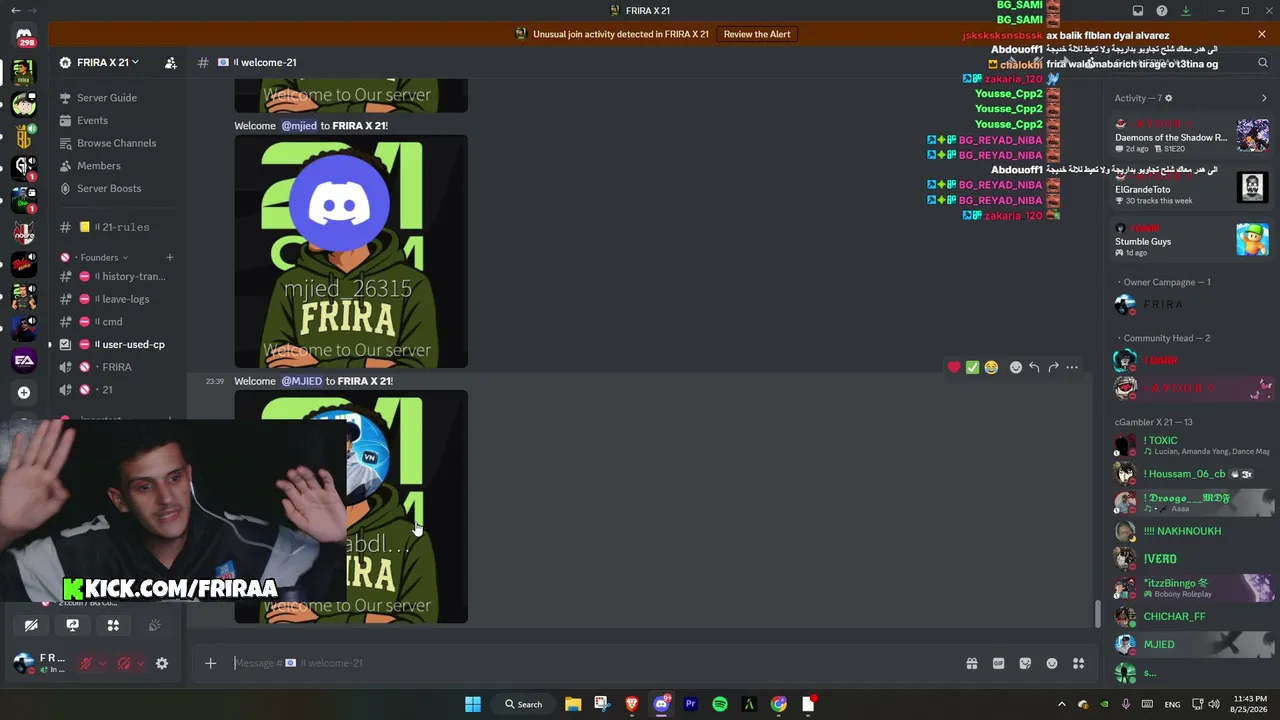
Task: Open the mjied_26315 welcome image
Action: tap(351, 252)
